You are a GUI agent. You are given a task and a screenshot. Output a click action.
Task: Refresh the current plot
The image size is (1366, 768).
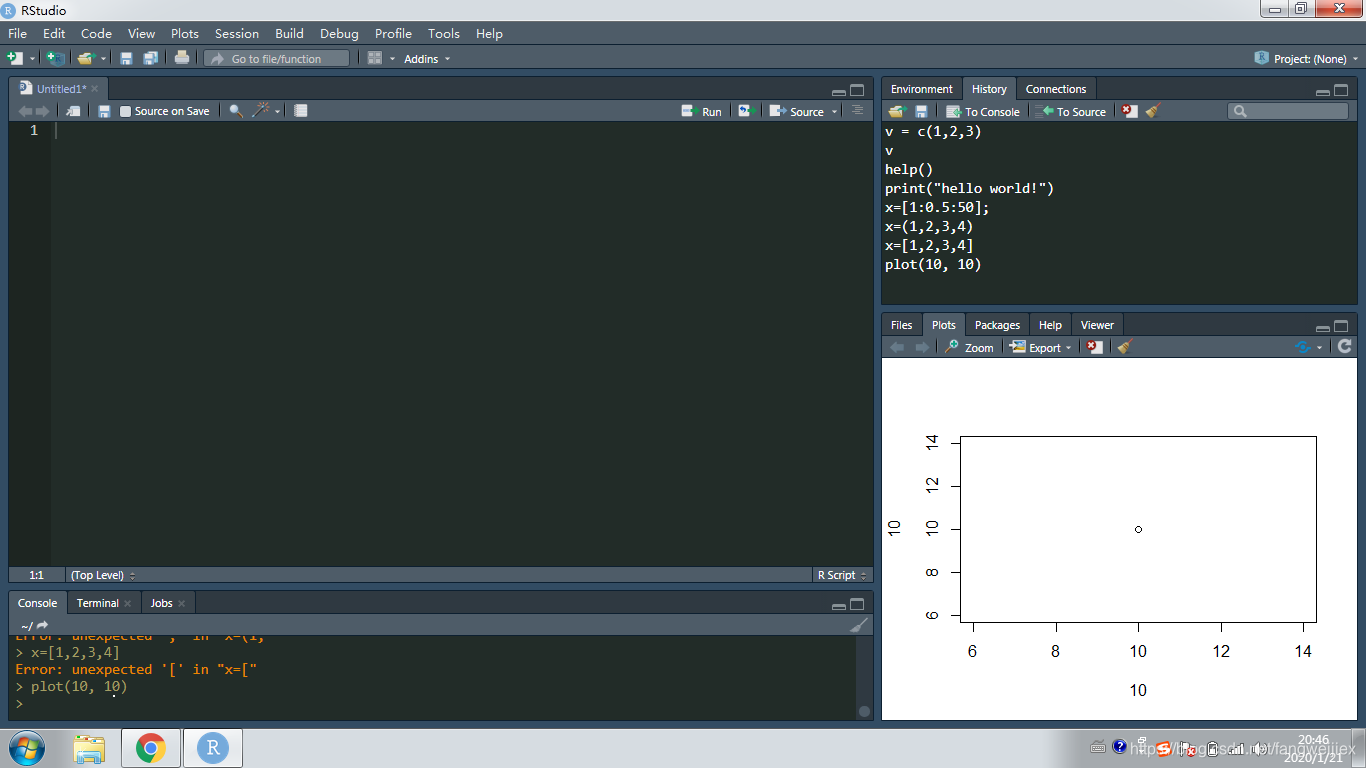tap(1345, 346)
